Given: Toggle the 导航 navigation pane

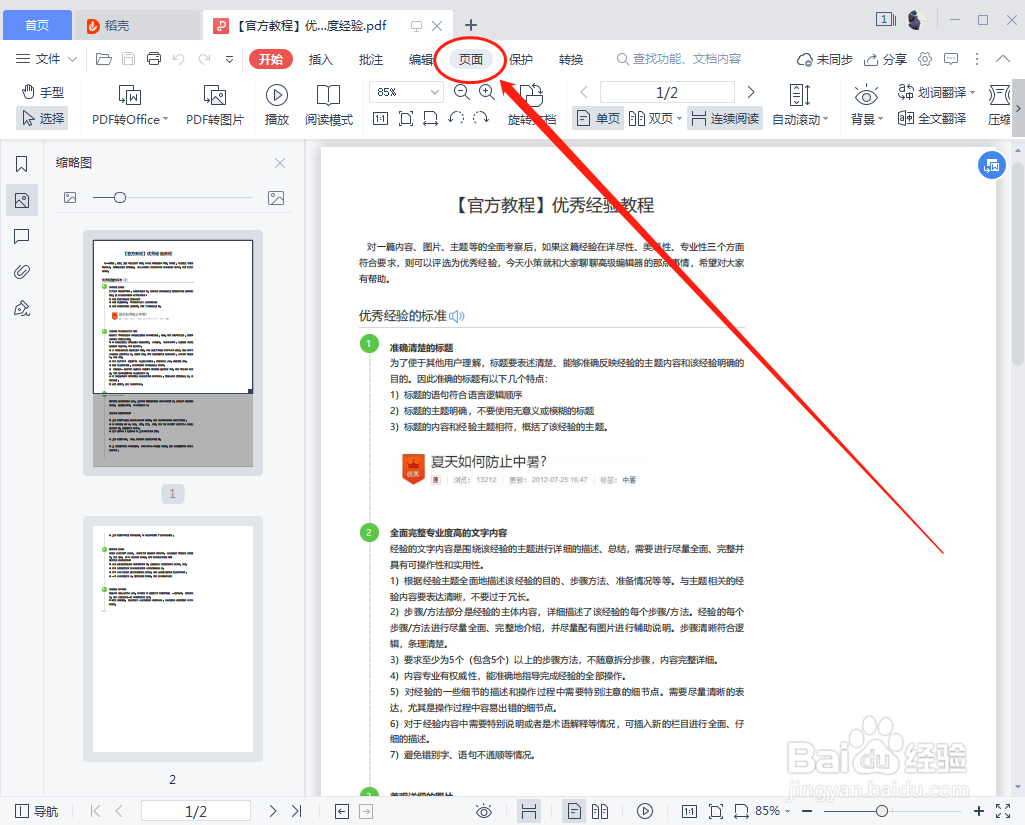Looking at the screenshot, I should [x=37, y=811].
